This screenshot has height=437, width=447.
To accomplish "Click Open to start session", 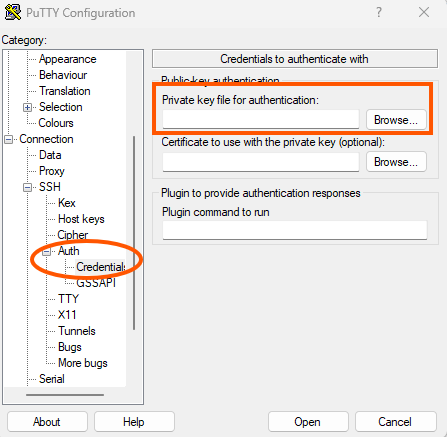I will 308,422.
